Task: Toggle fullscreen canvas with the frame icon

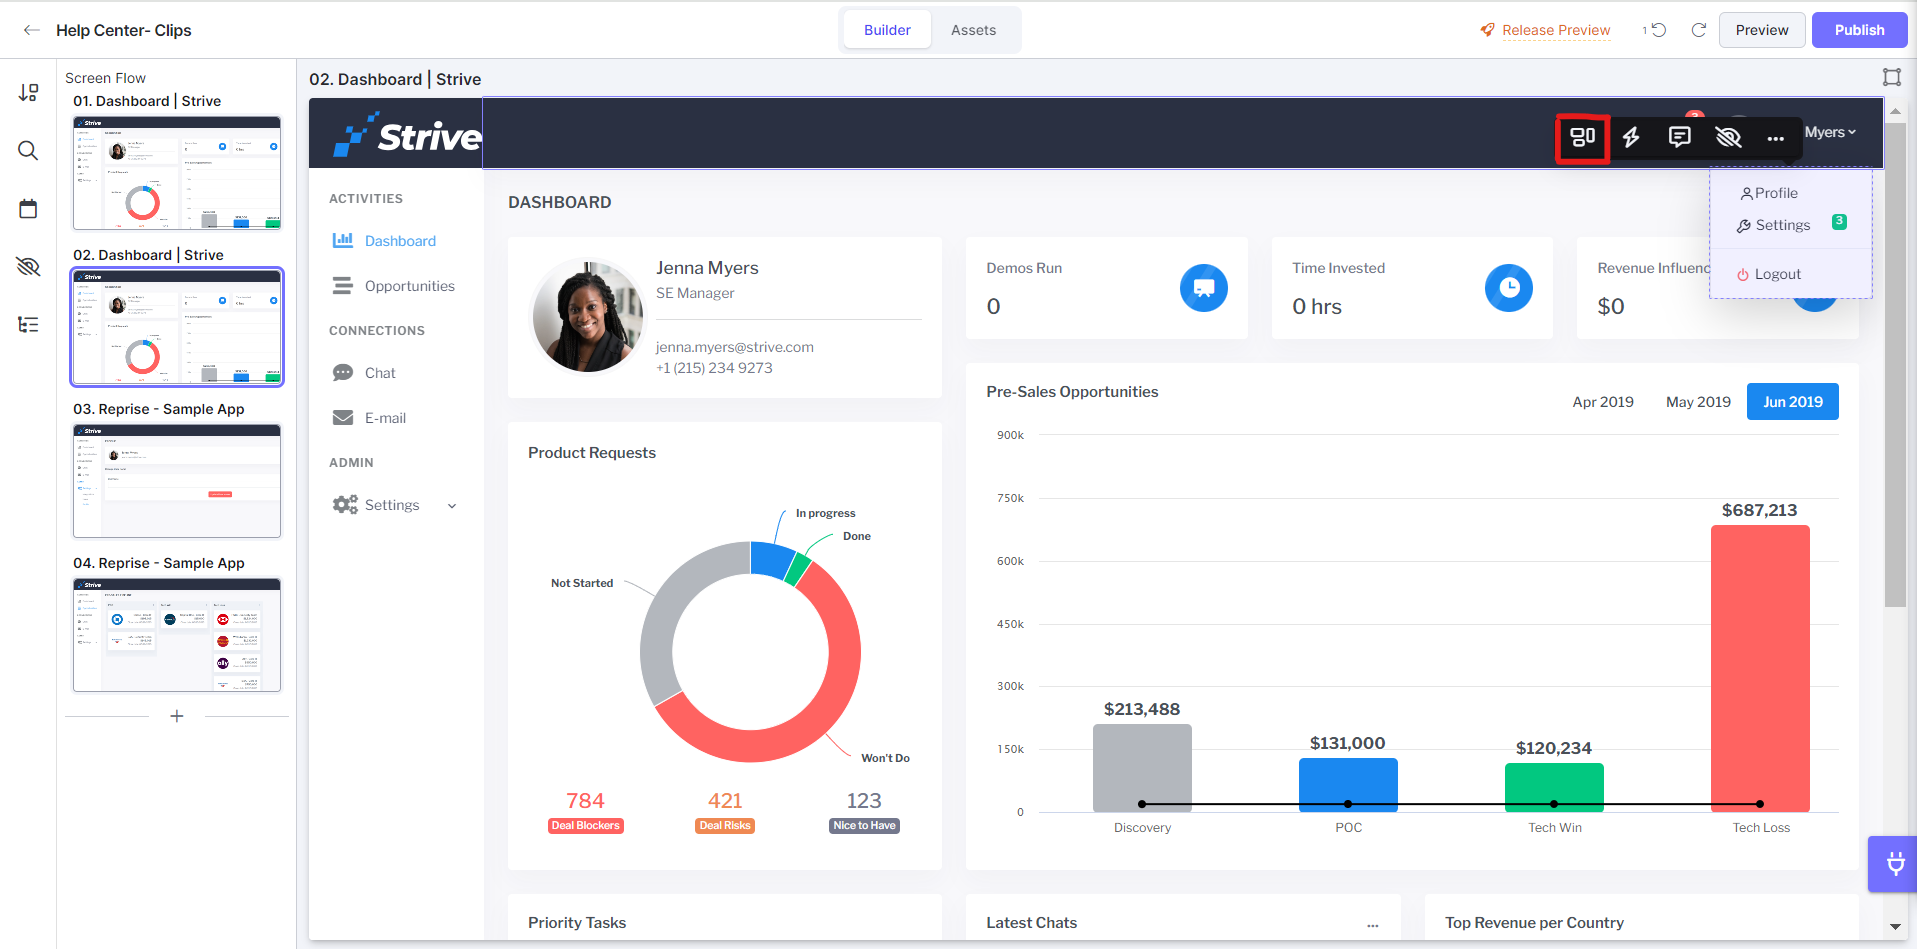Action: click(1892, 77)
